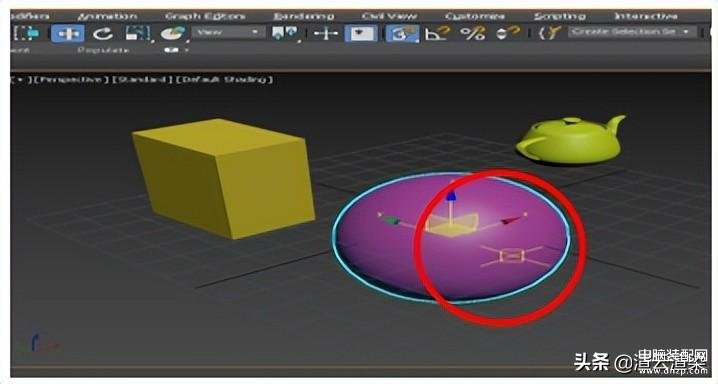Grab the green Y-axis gizmo arrow
Image resolution: width=718 pixels, height=384 pixels.
[391, 221]
